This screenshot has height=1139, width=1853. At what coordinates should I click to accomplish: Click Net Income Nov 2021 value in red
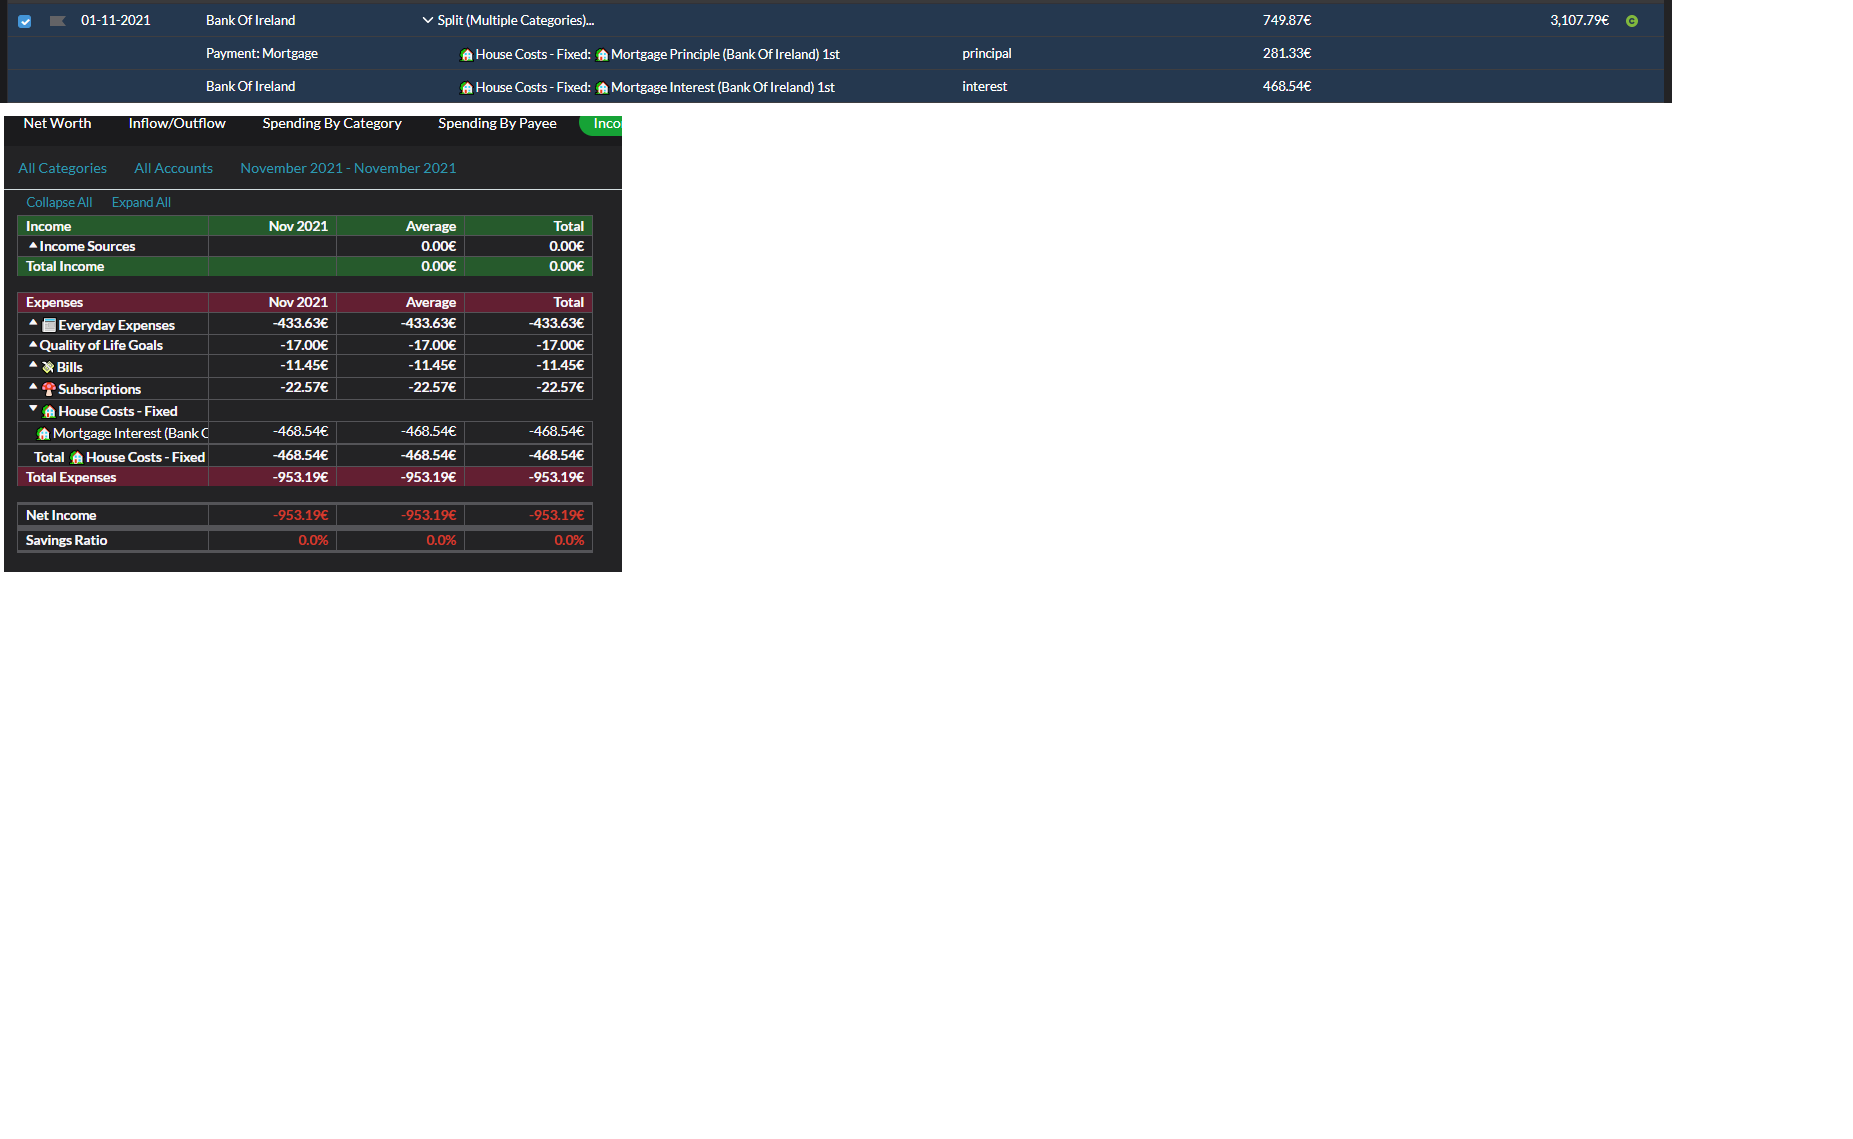click(300, 515)
